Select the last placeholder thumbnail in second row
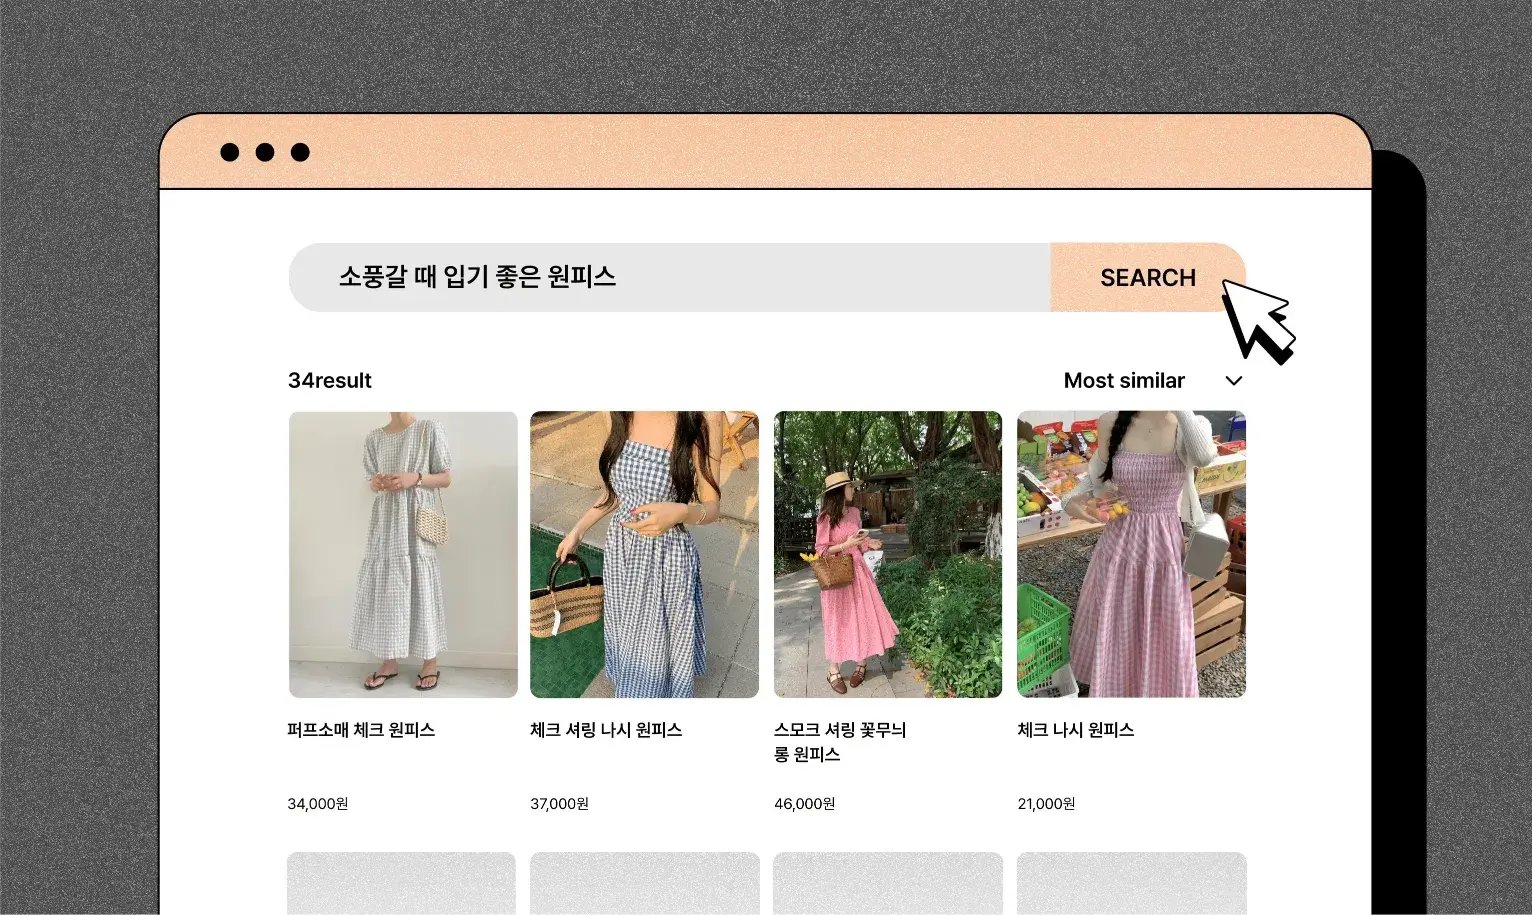1532x915 pixels. click(x=1131, y=884)
